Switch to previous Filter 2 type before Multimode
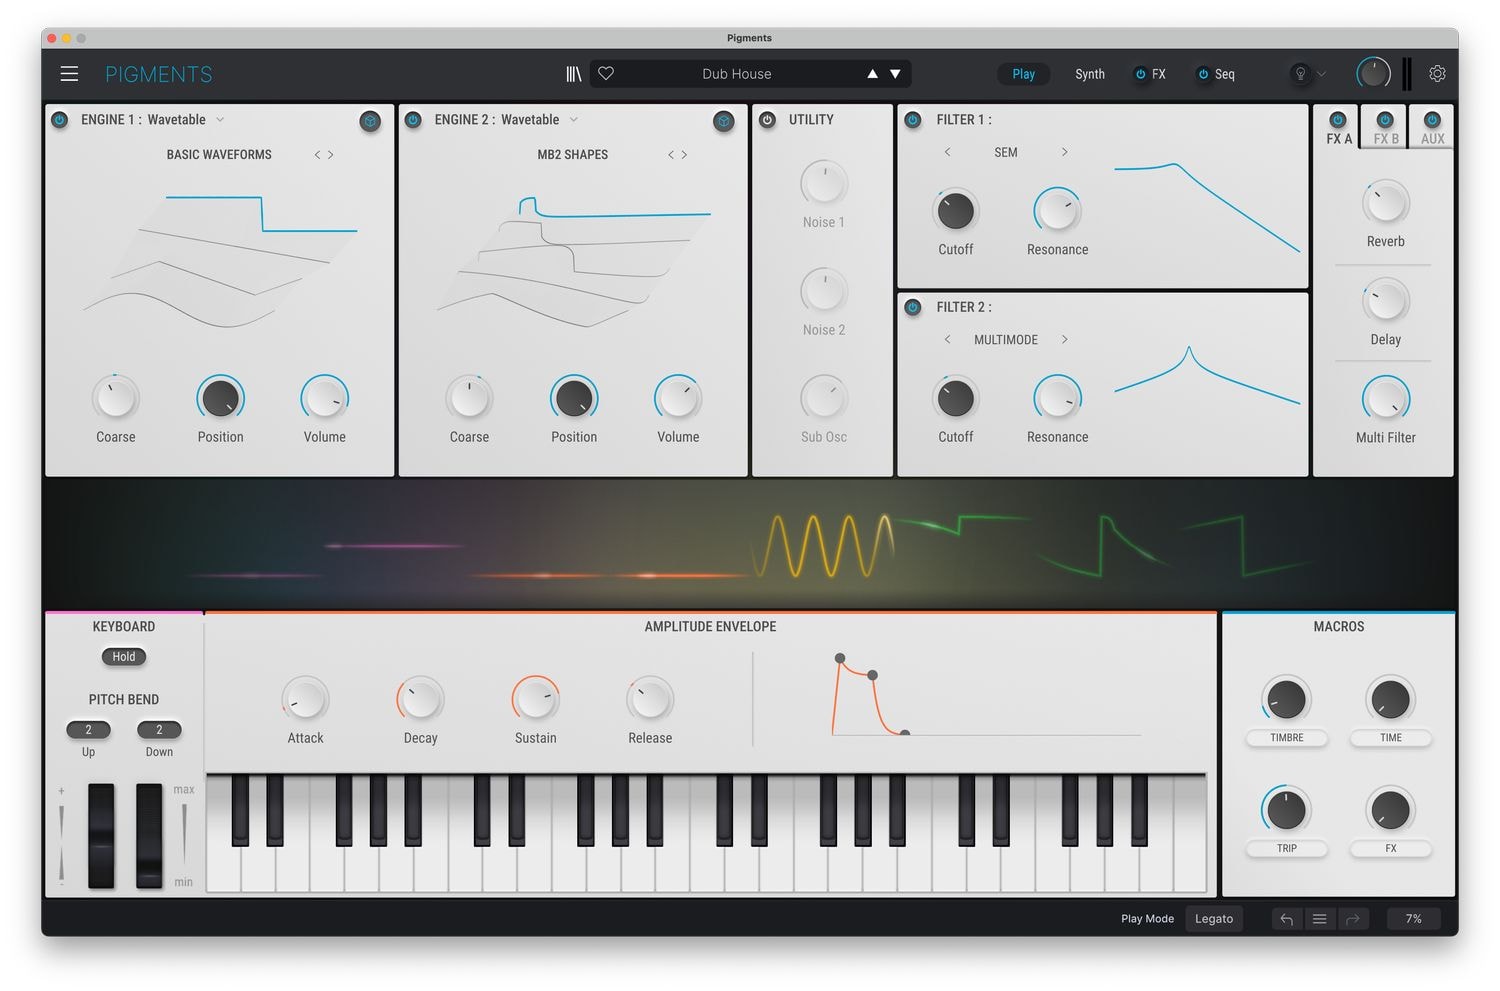Image resolution: width=1500 pixels, height=991 pixels. click(947, 340)
